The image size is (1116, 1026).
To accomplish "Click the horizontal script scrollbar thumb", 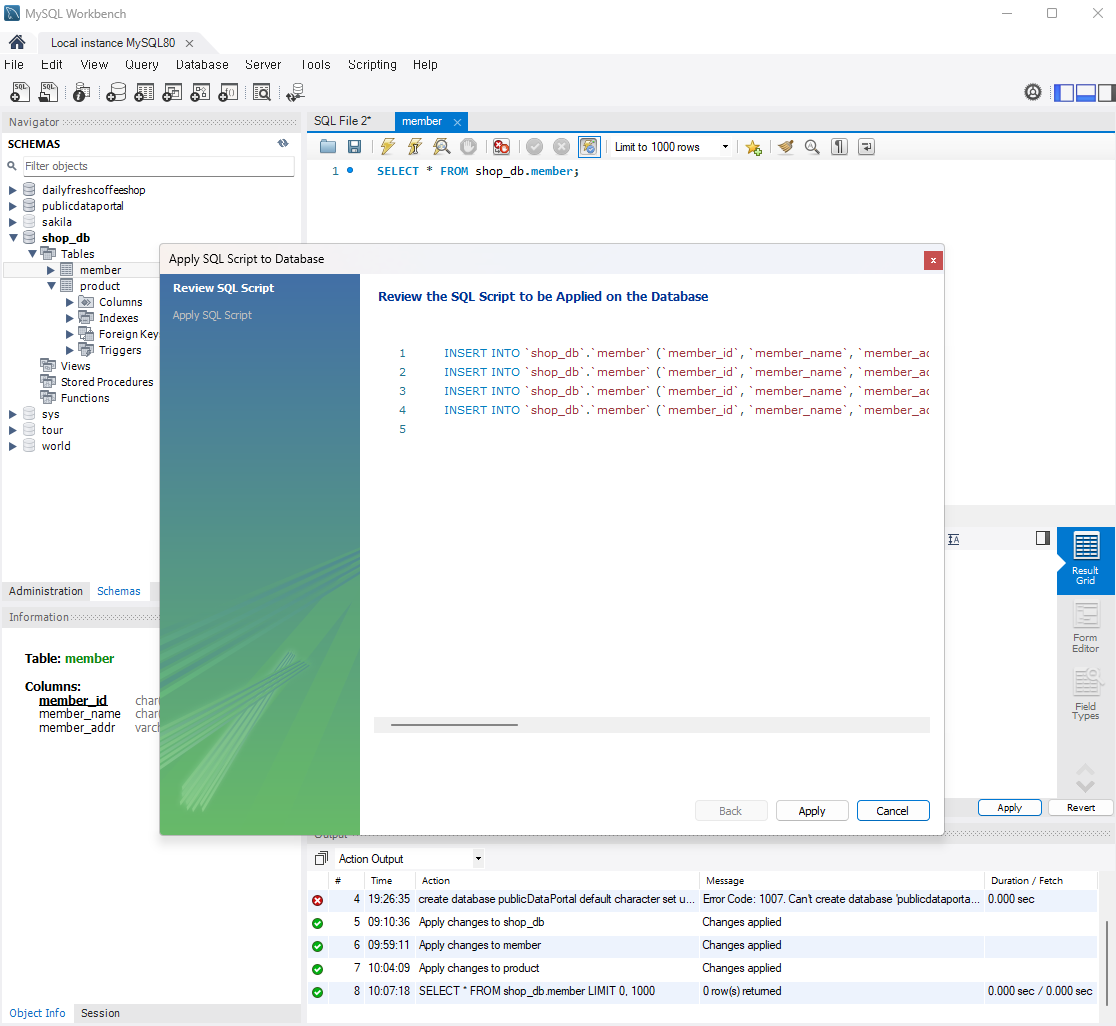I will click(x=454, y=724).
